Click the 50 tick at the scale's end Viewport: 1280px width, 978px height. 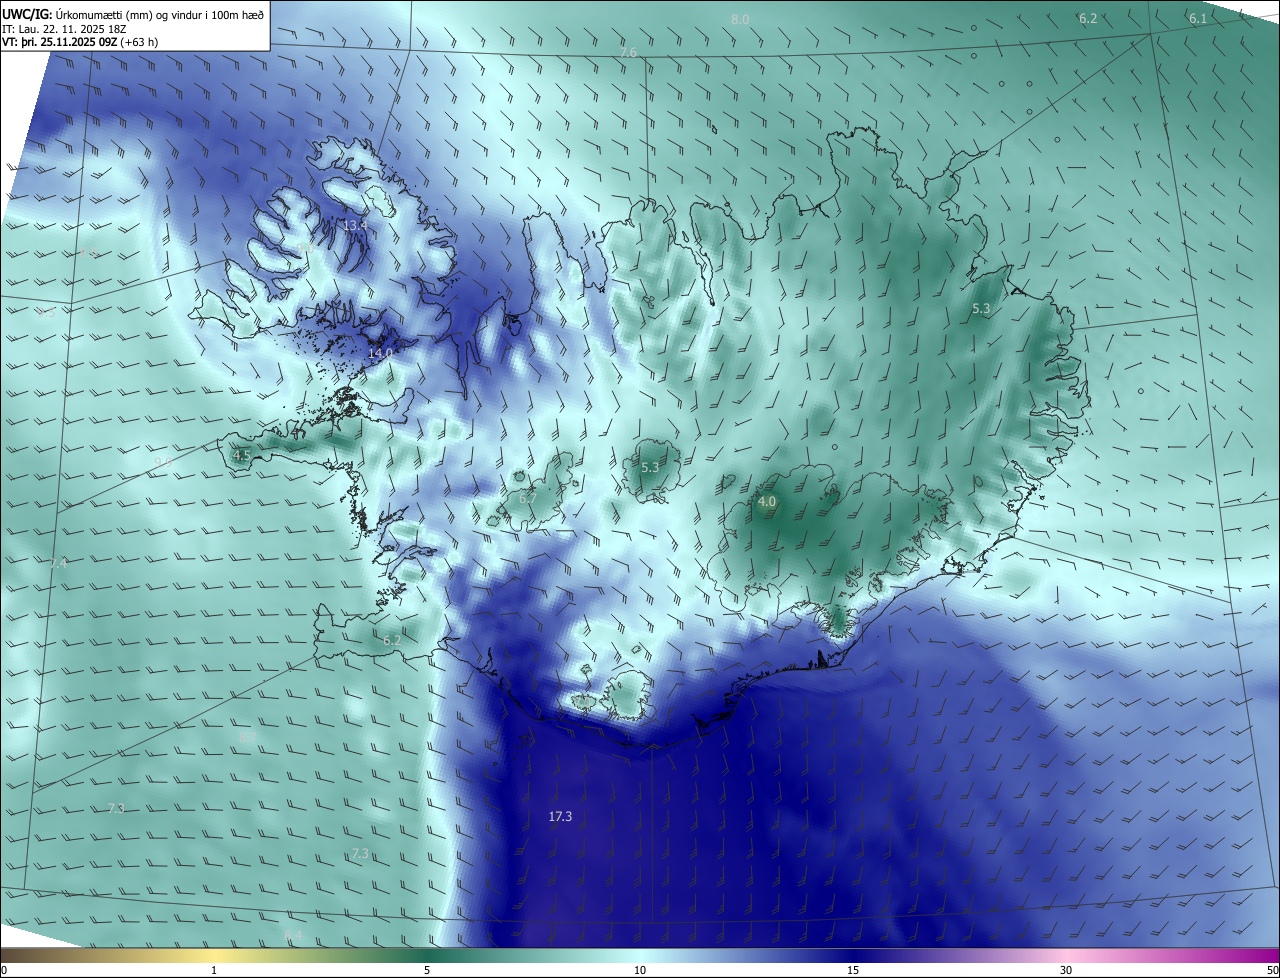pos(1272,970)
